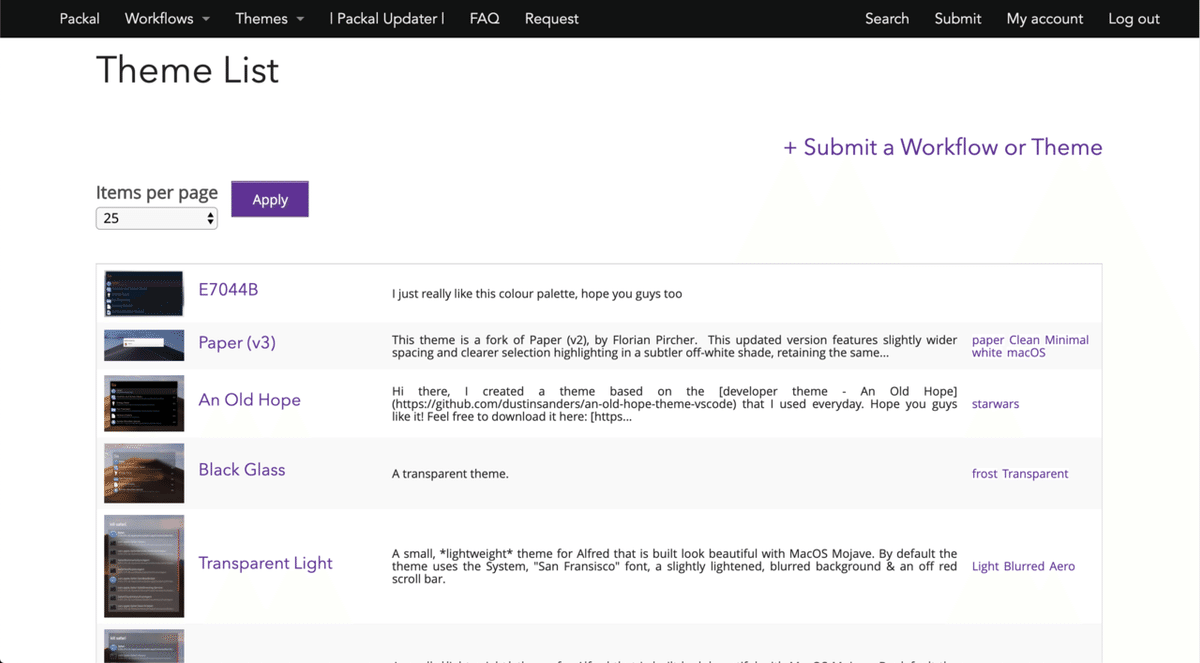Filter by the Light tag
The image size is (1200, 663).
pos(986,566)
